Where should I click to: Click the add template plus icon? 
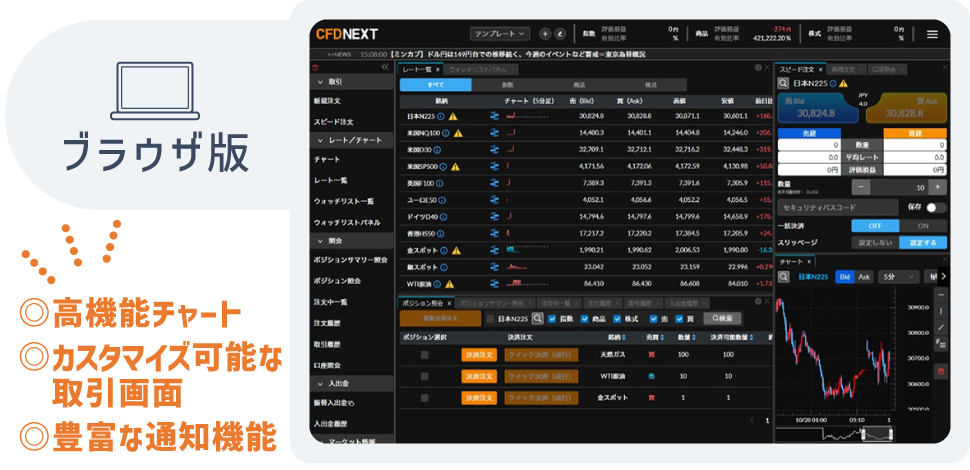[x=545, y=34]
